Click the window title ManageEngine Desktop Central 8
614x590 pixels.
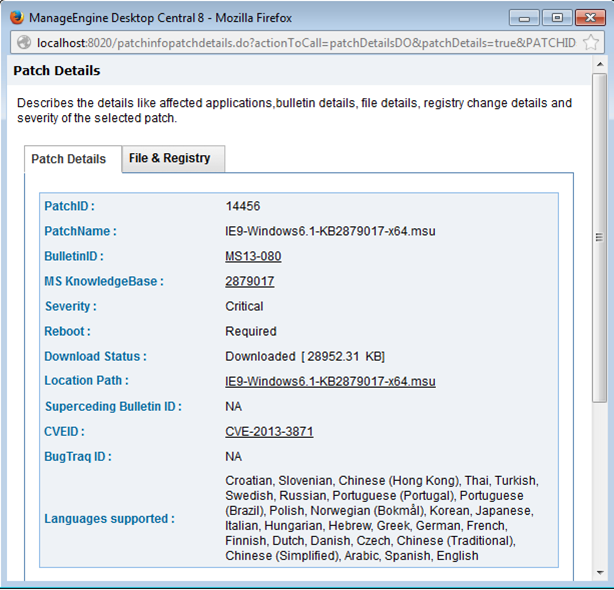click(x=160, y=18)
